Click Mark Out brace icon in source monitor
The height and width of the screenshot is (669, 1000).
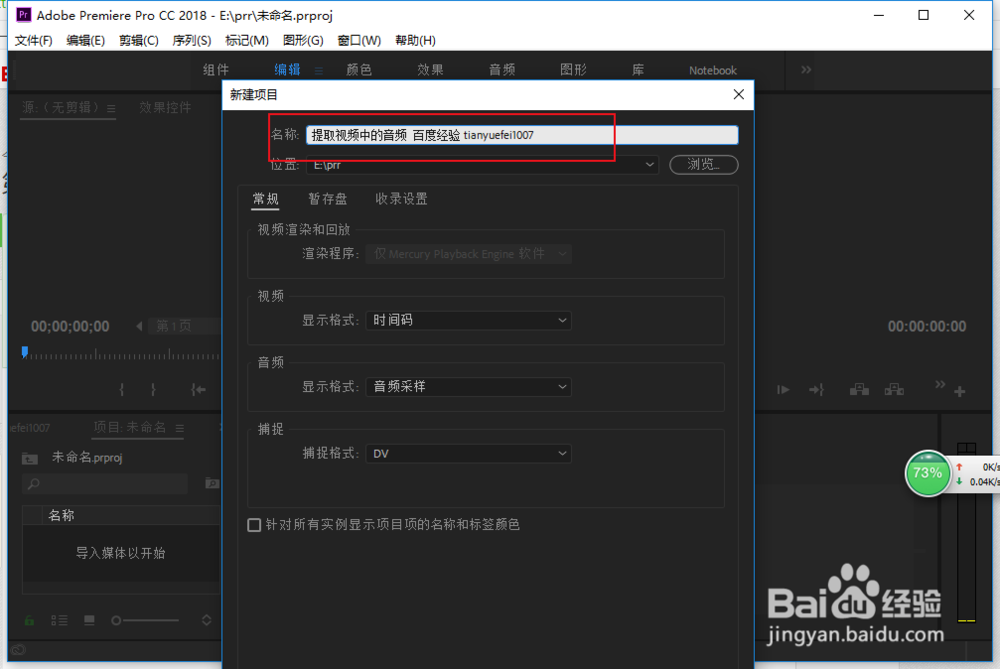pyautogui.click(x=153, y=389)
